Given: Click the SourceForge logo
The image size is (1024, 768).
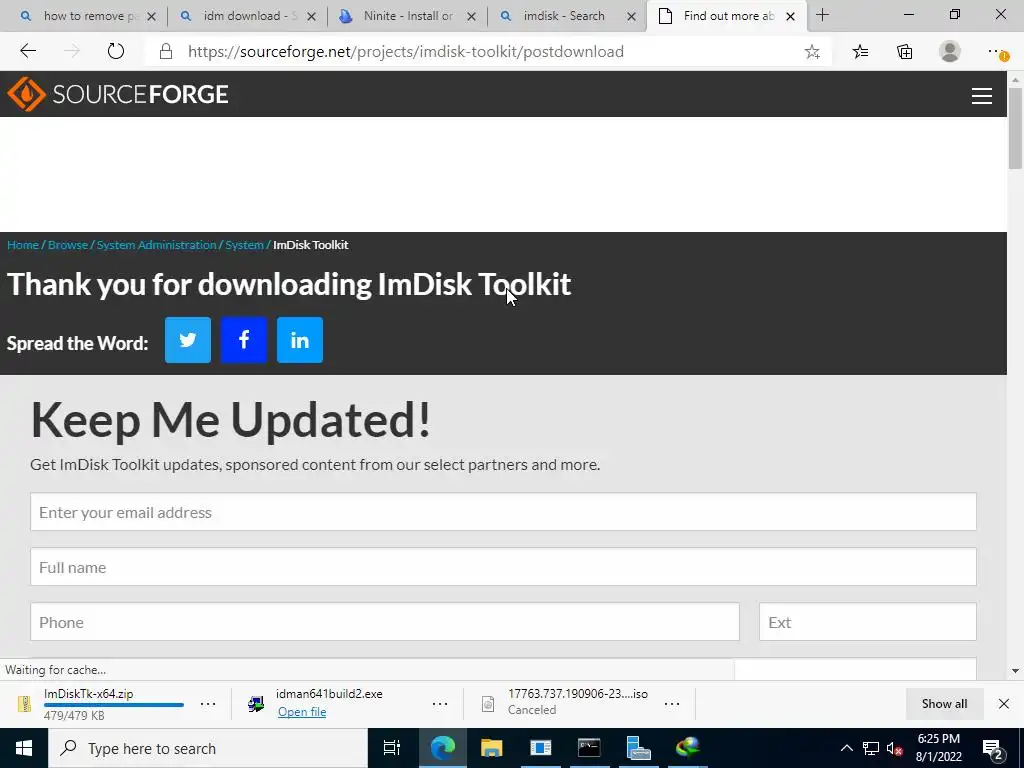Looking at the screenshot, I should 118,94.
